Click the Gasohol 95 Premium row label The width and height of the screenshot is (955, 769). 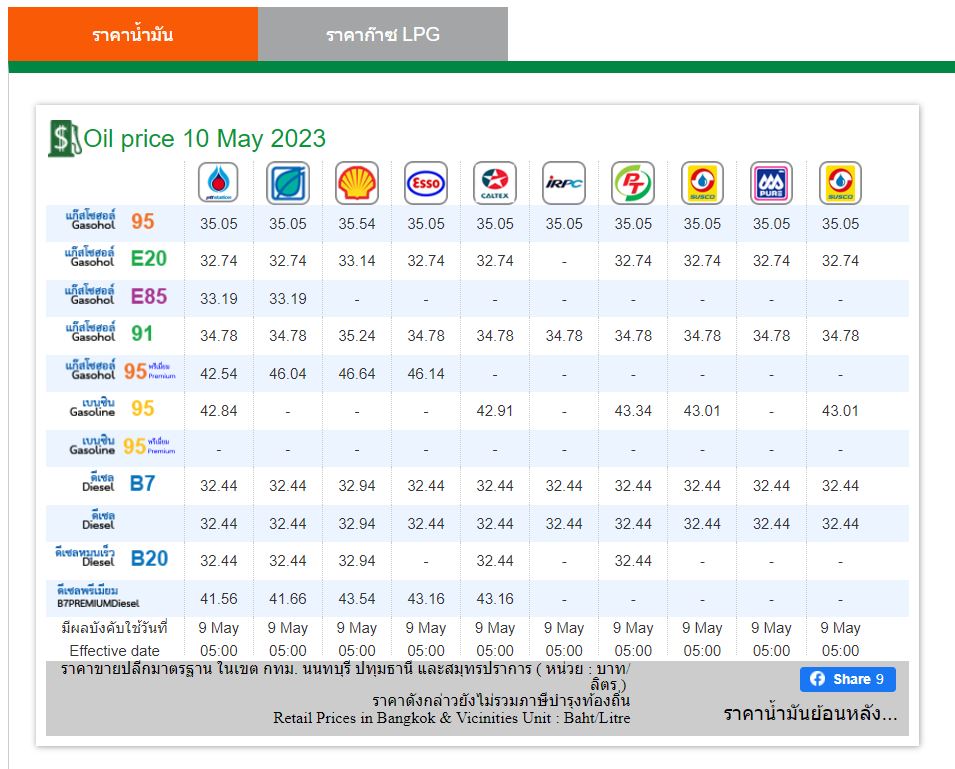120,371
